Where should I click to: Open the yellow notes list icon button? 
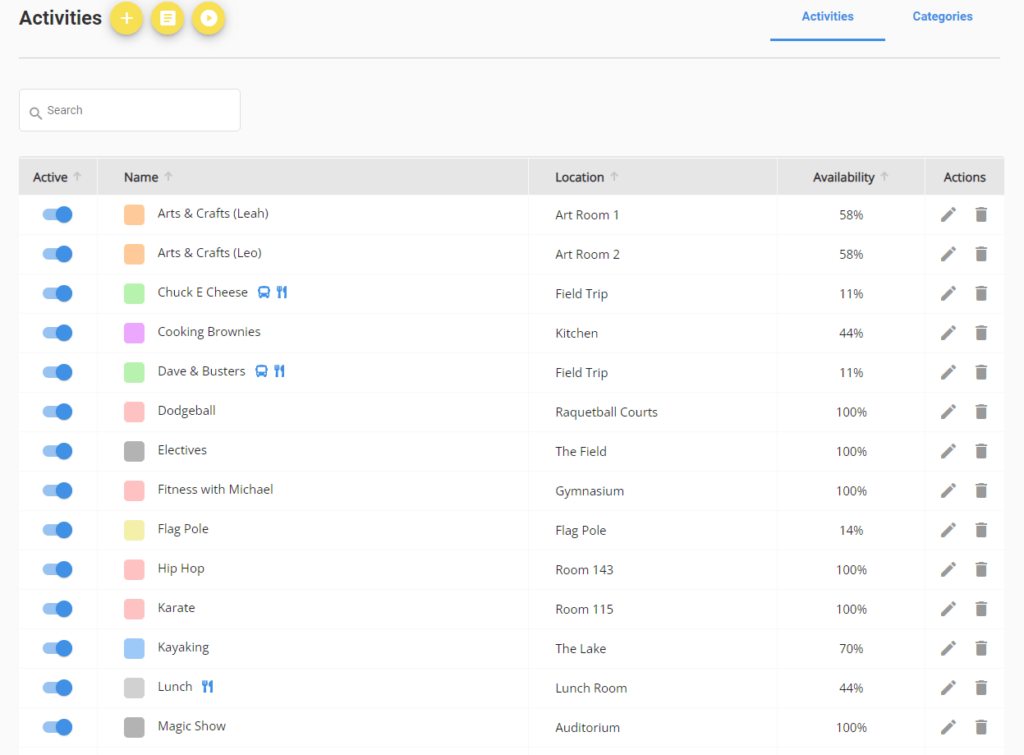[167, 18]
